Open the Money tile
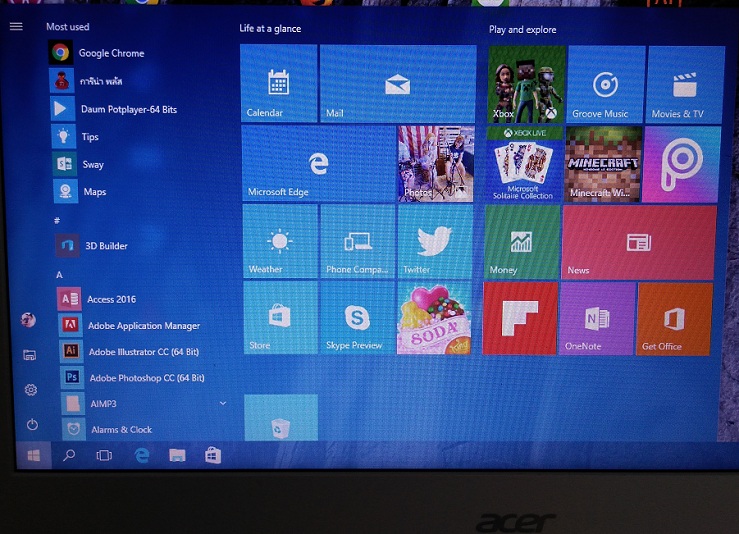Screen dimensions: 739x534 click(x=522, y=242)
